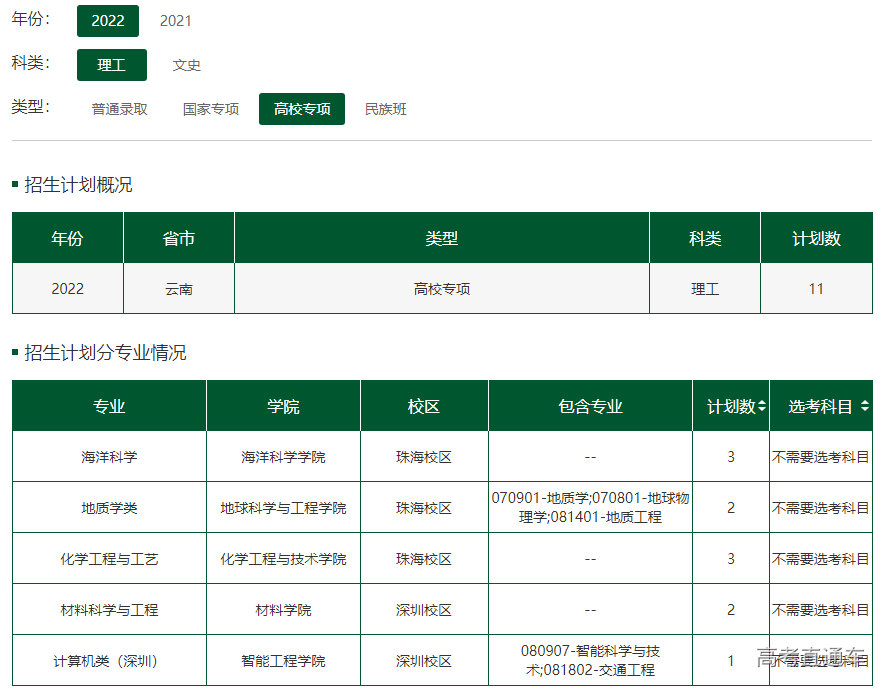Click the 包含专业 column header

point(590,406)
